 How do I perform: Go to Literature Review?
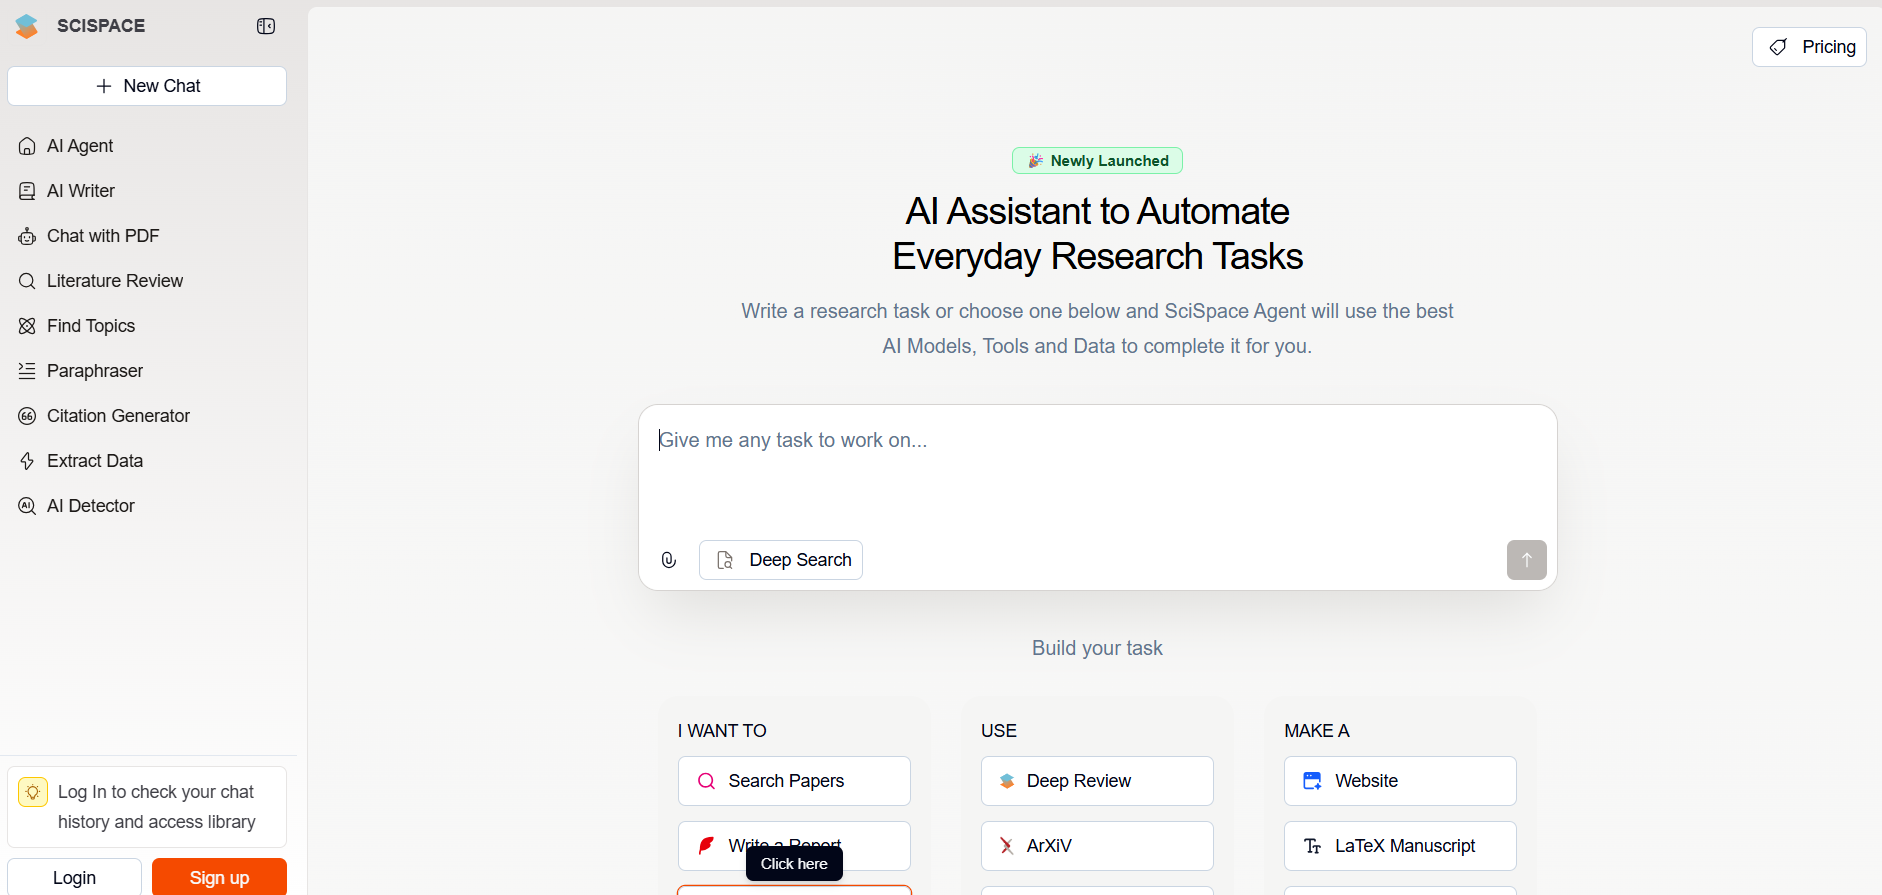[101, 281]
